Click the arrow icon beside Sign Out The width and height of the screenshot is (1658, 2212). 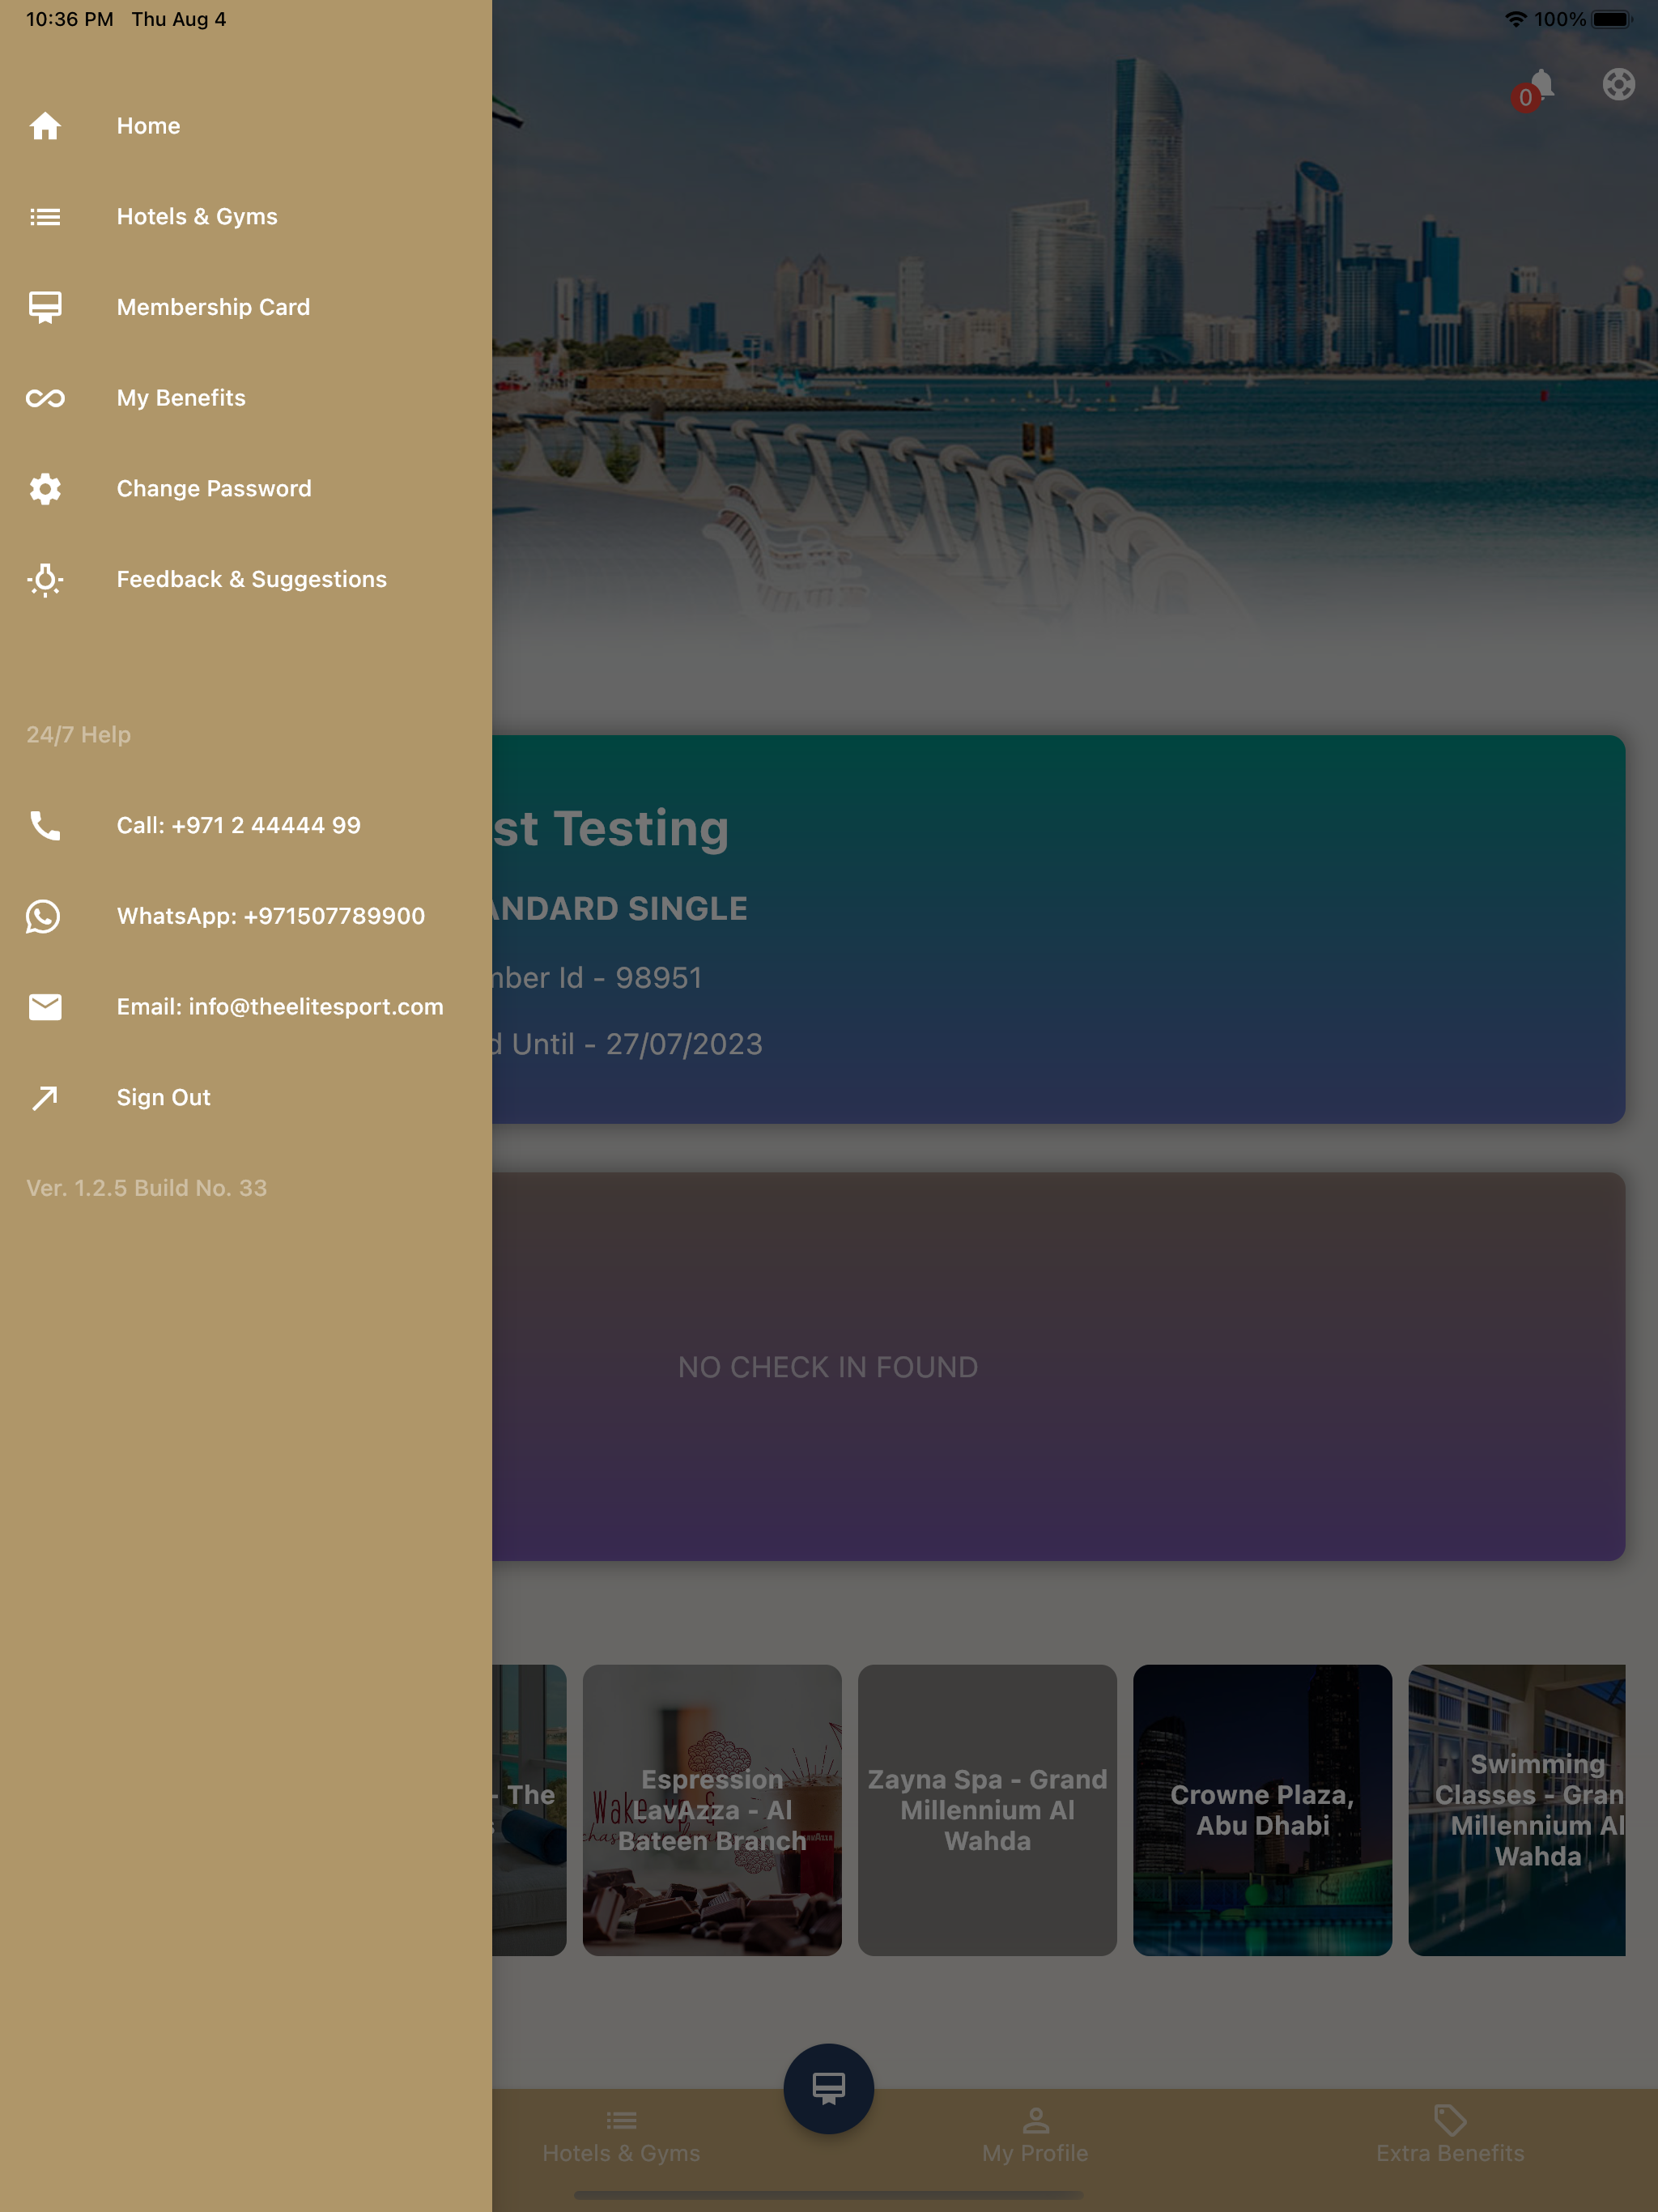click(x=45, y=1097)
